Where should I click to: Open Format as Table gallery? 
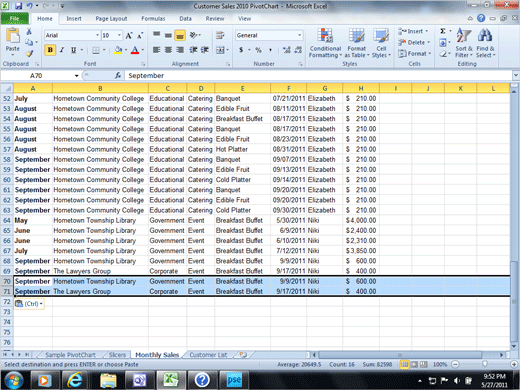coord(357,43)
